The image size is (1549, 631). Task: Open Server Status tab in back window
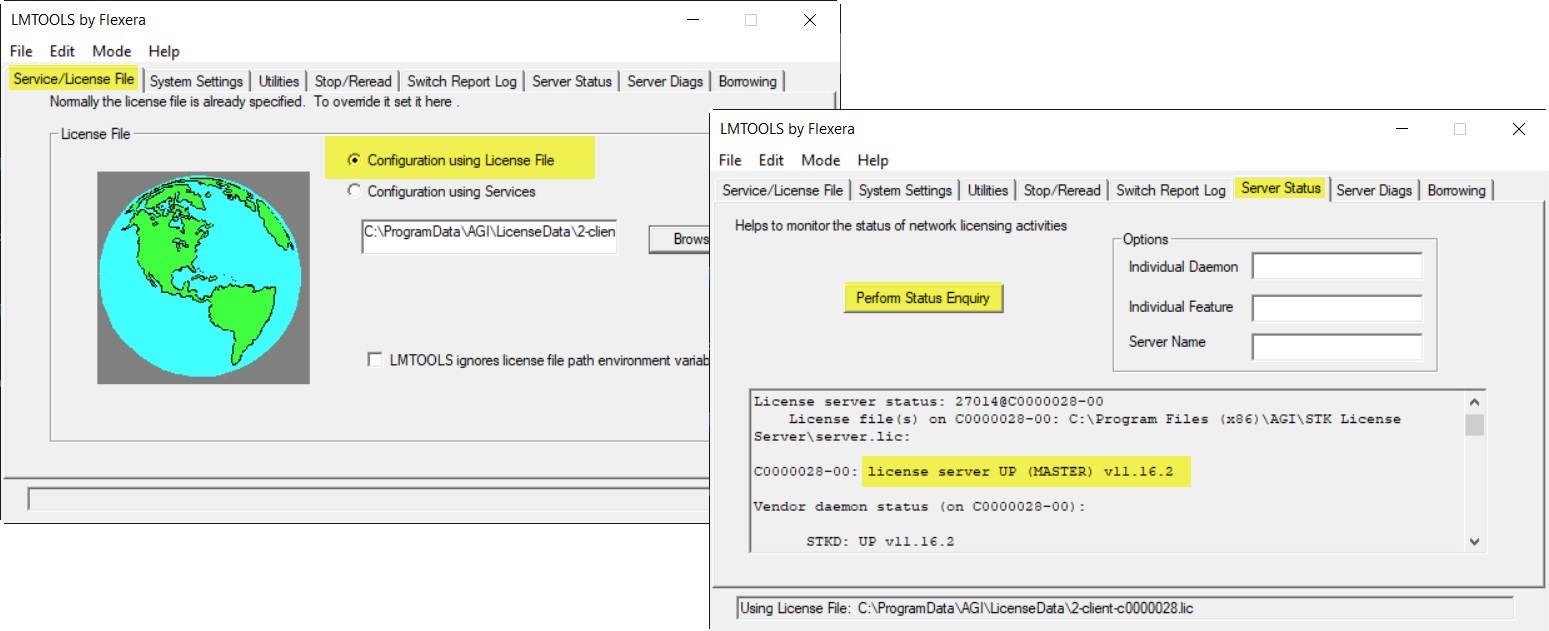coord(572,81)
